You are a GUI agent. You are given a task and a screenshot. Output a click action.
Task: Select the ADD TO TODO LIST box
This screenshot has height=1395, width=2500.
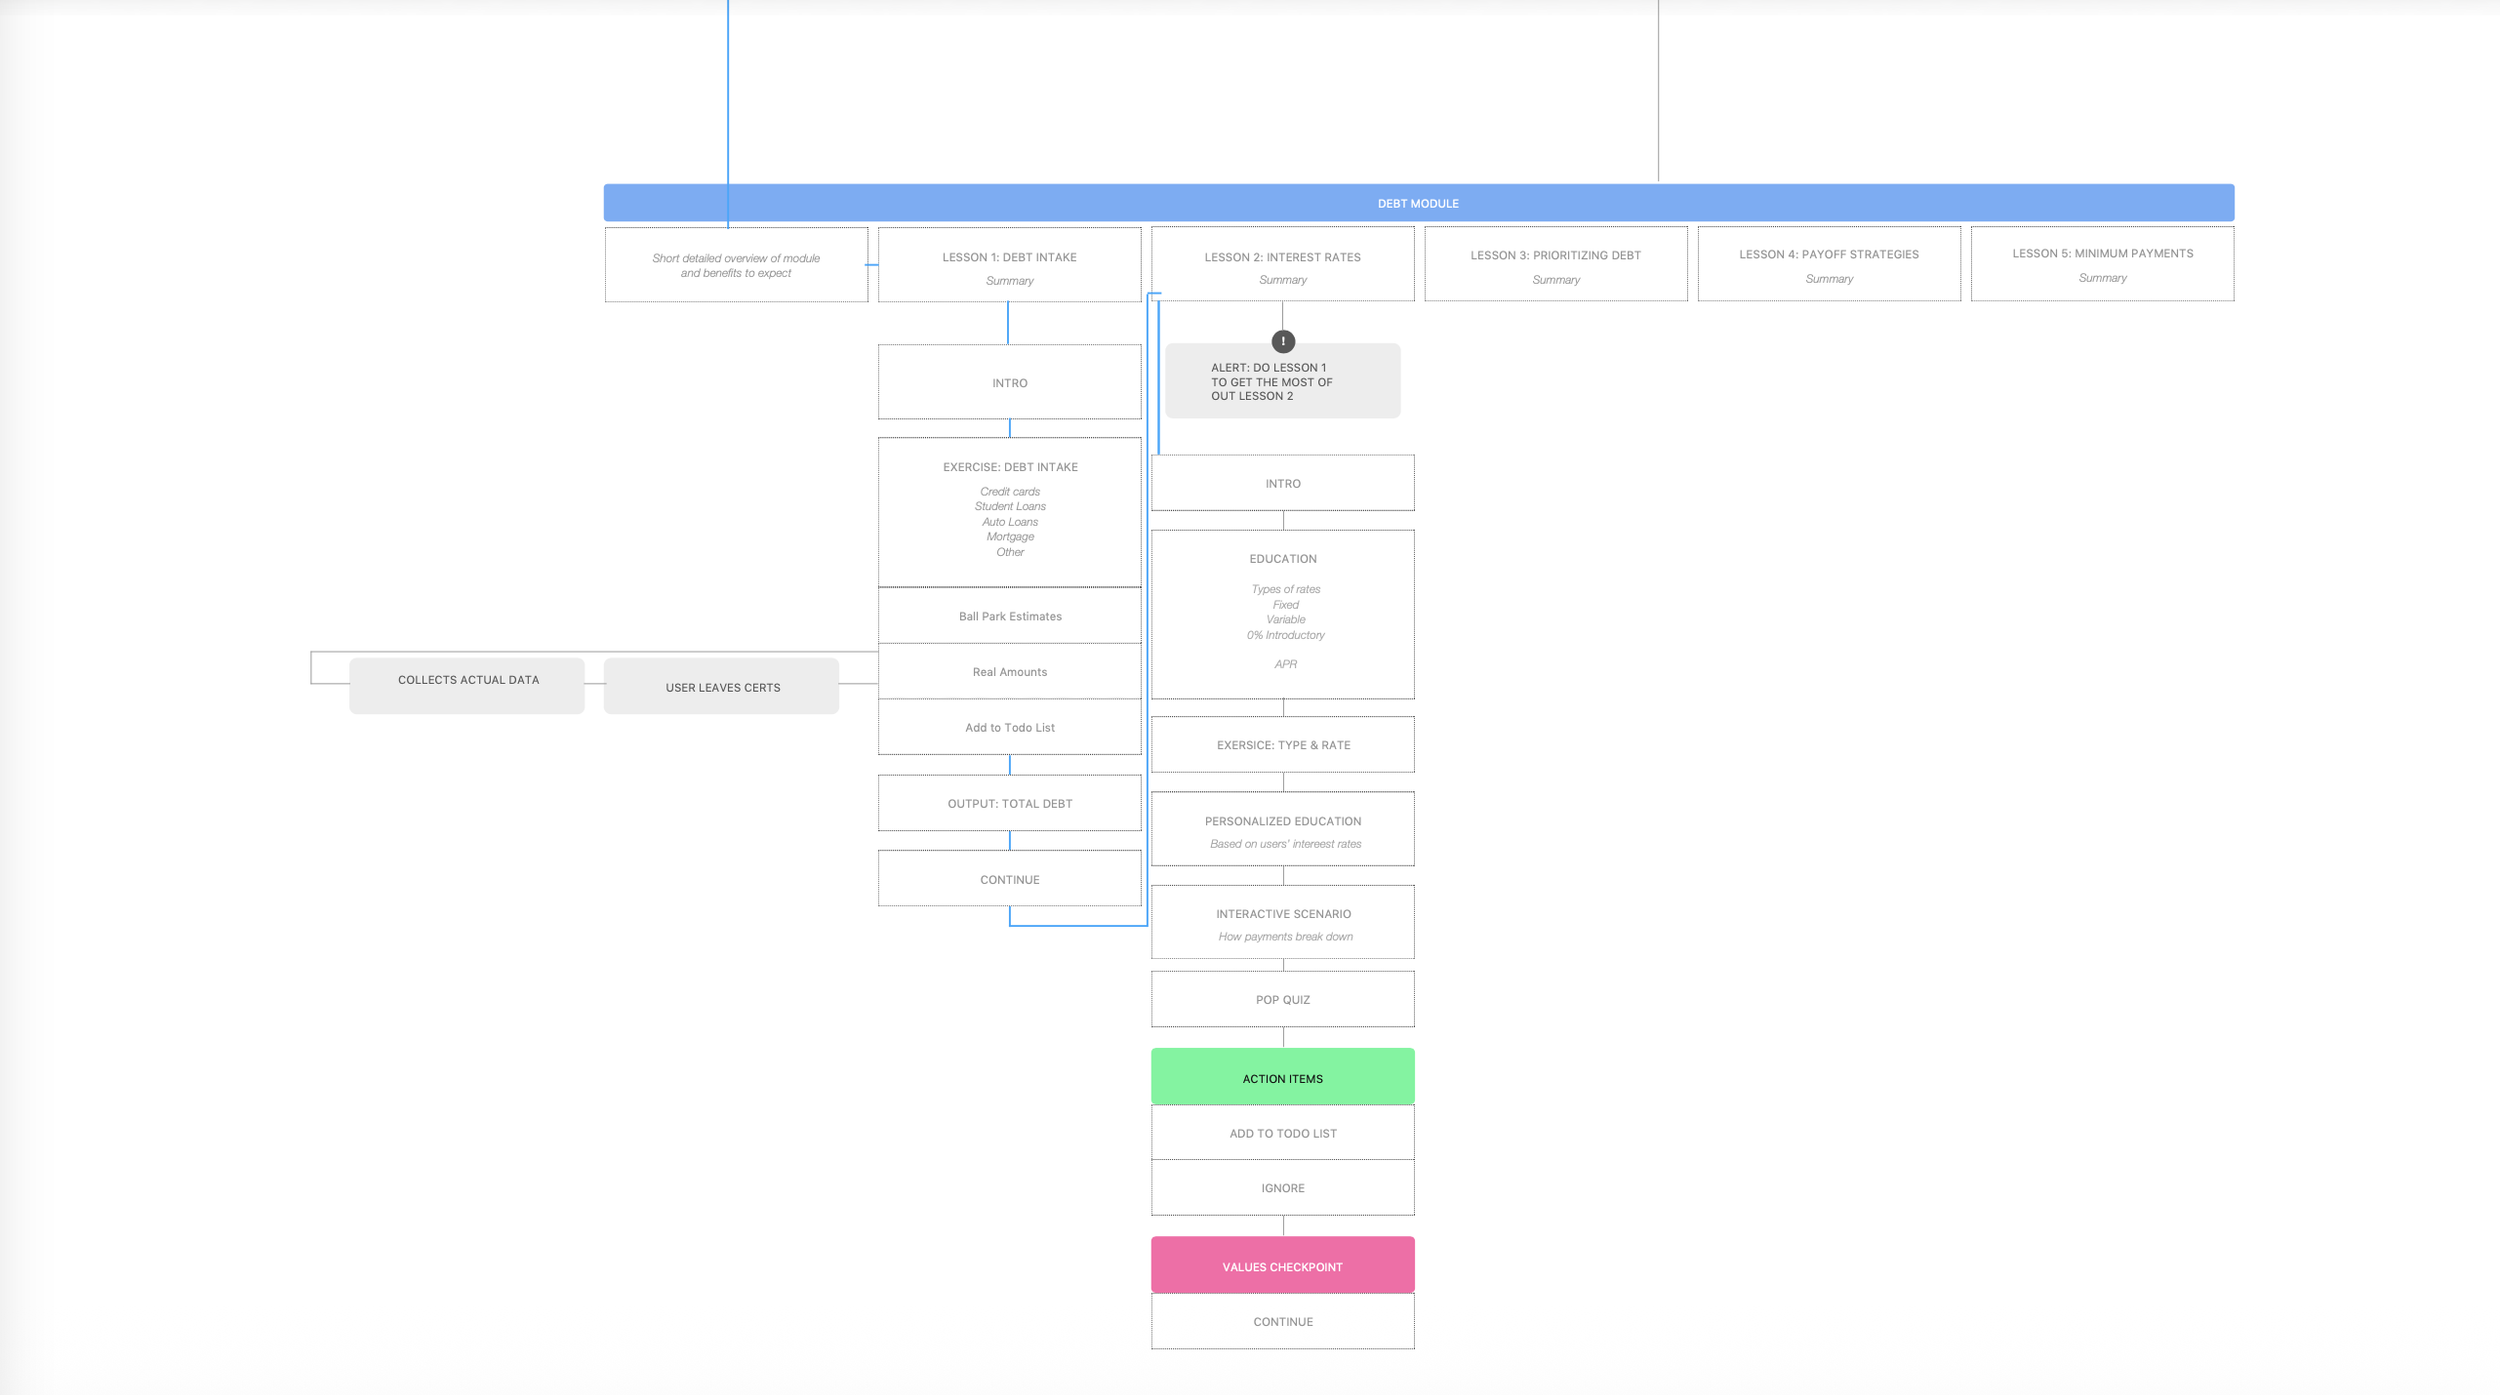(1282, 1133)
